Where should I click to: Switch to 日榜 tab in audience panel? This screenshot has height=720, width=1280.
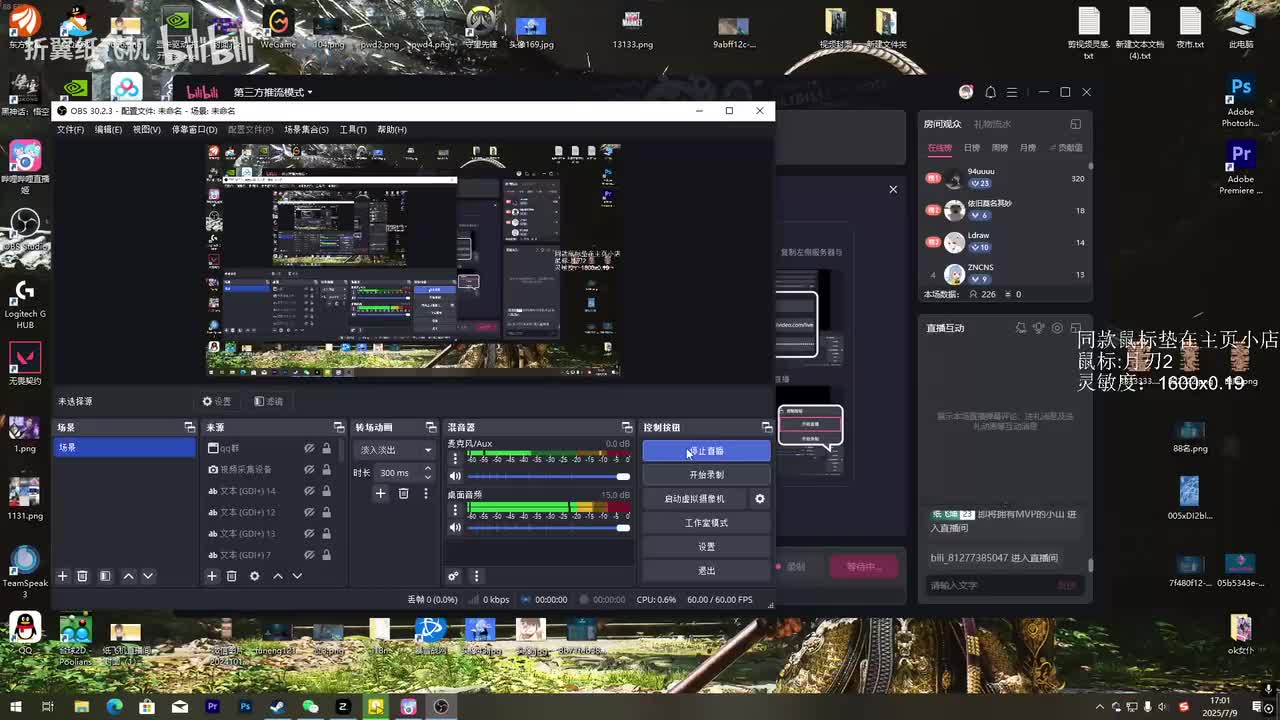tap(972, 148)
